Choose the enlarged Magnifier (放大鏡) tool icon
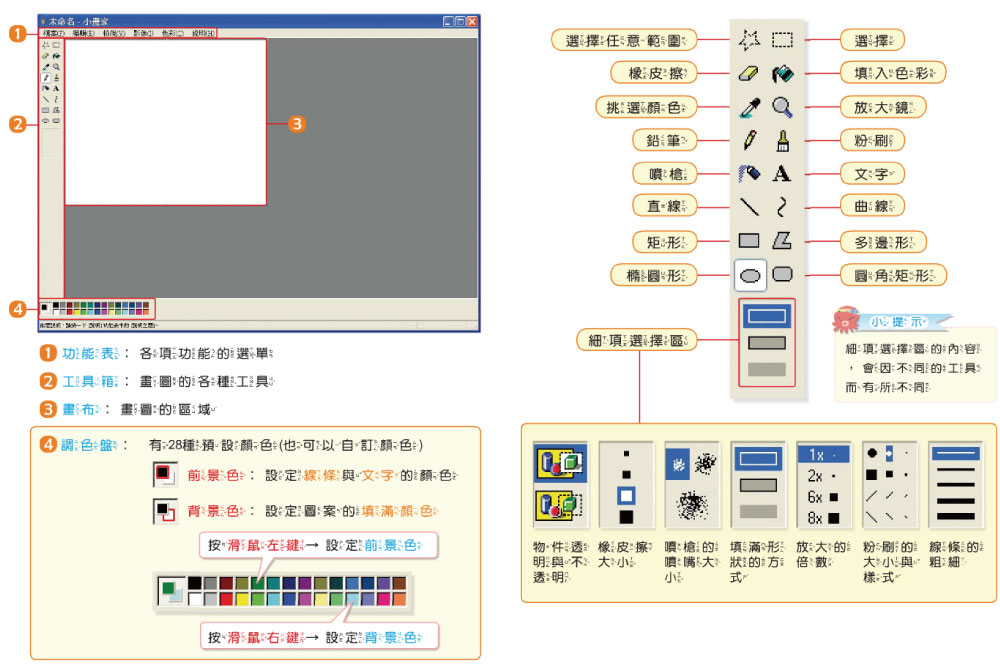1000x665 pixels. click(782, 106)
